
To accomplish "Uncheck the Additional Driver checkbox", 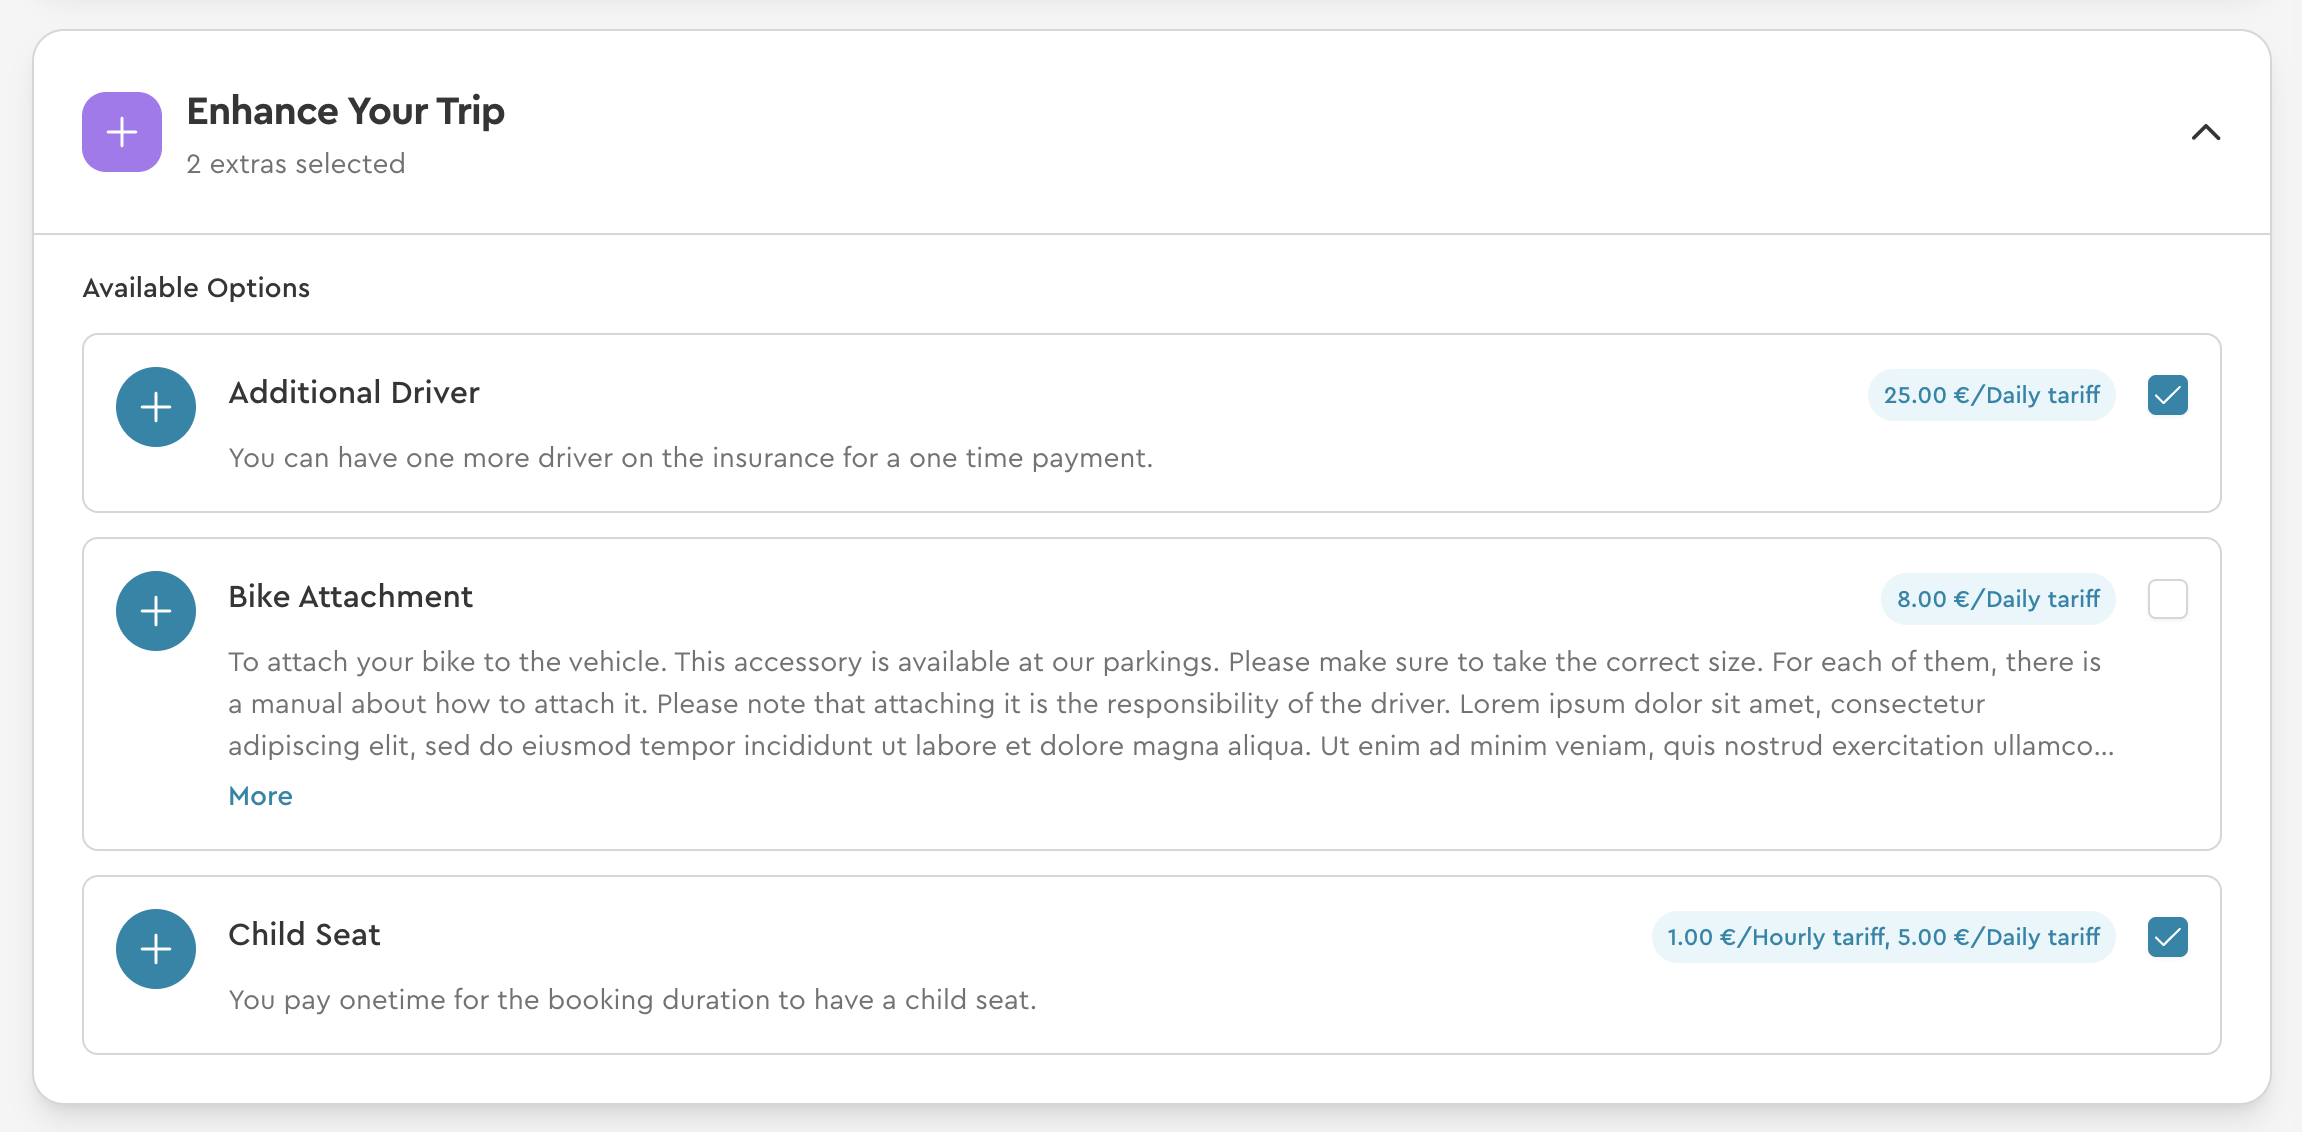I will point(2167,395).
